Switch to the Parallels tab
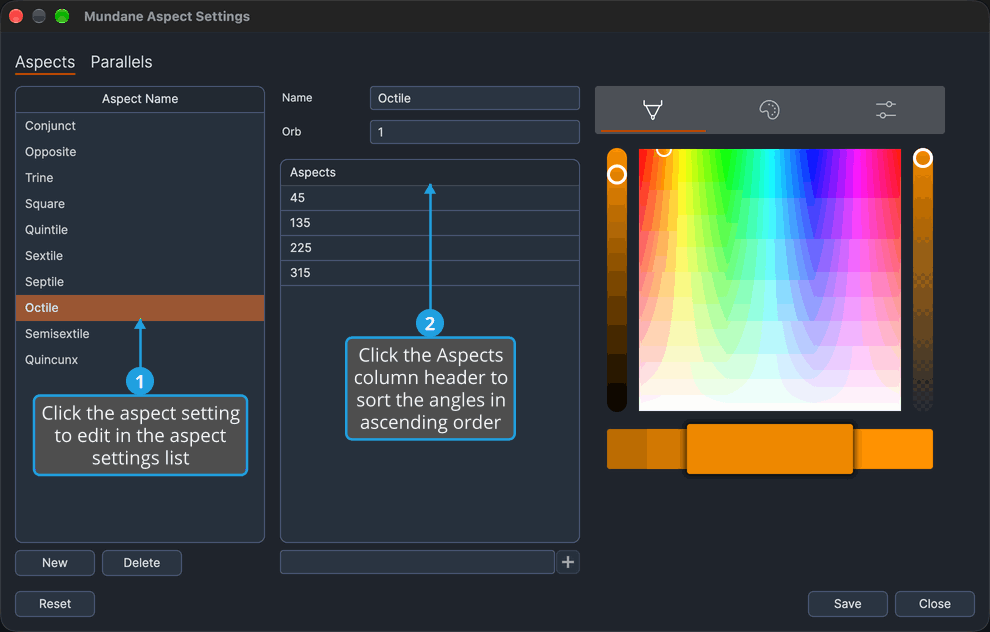Screen dimensions: 990x632 pyautogui.click(x=121, y=62)
